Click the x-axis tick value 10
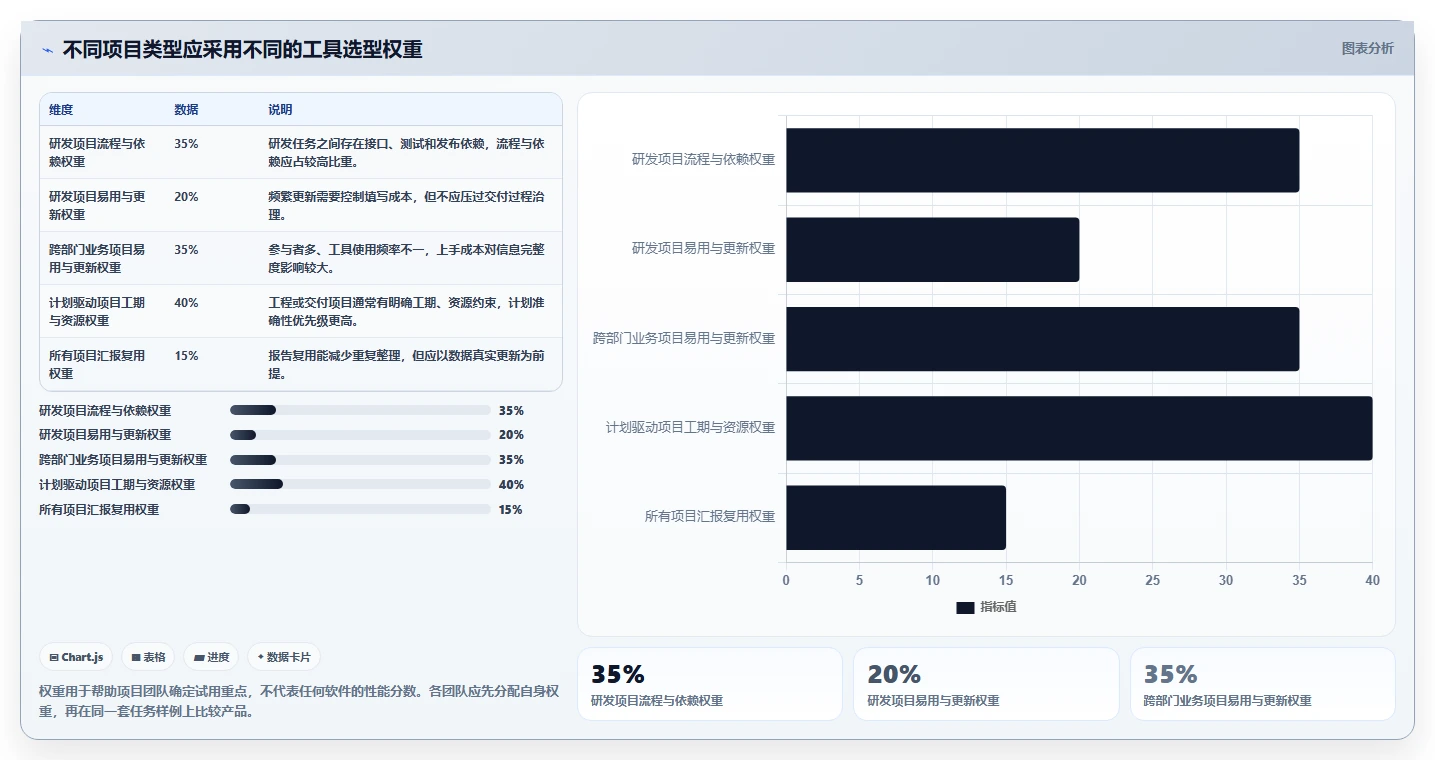This screenshot has width=1435, height=760. pyautogui.click(x=933, y=581)
